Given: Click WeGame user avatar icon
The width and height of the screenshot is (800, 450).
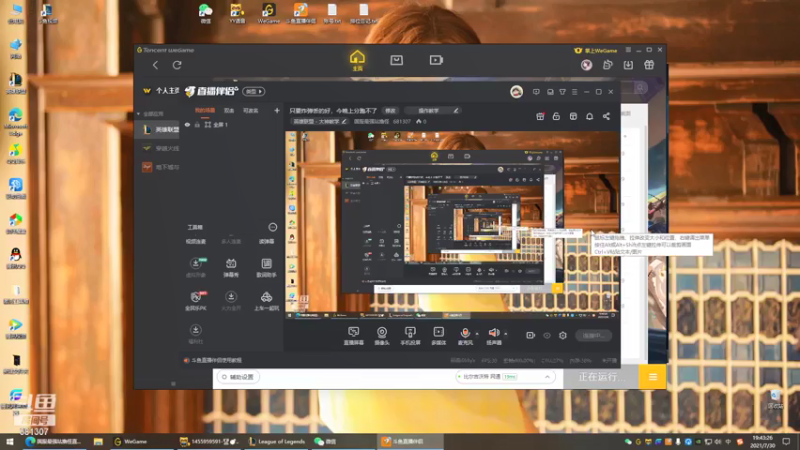Looking at the screenshot, I should (x=586, y=65).
